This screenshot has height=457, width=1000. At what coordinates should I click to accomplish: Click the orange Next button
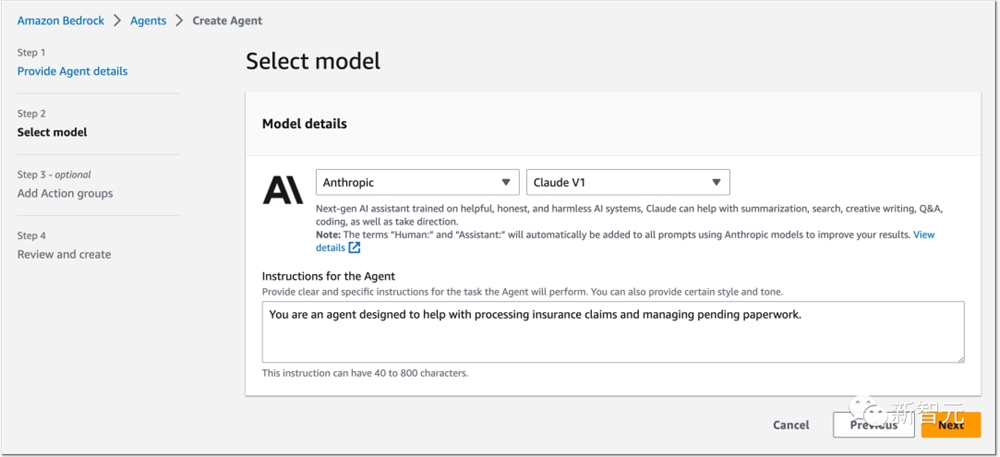[x=951, y=425]
